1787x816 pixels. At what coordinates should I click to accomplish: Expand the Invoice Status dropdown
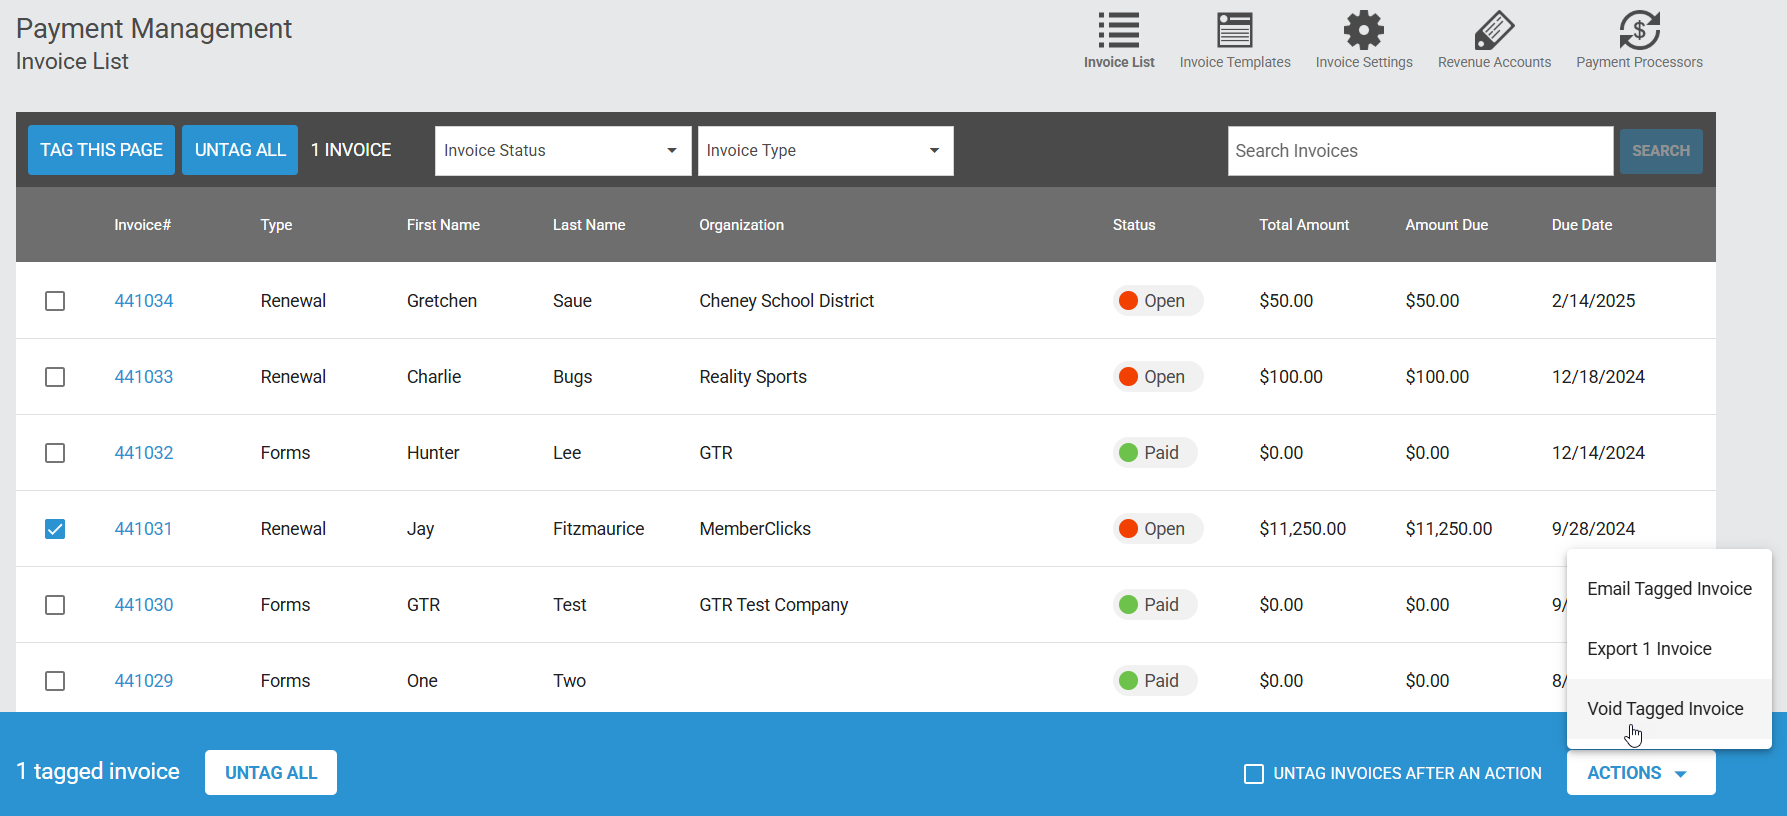pyautogui.click(x=563, y=150)
